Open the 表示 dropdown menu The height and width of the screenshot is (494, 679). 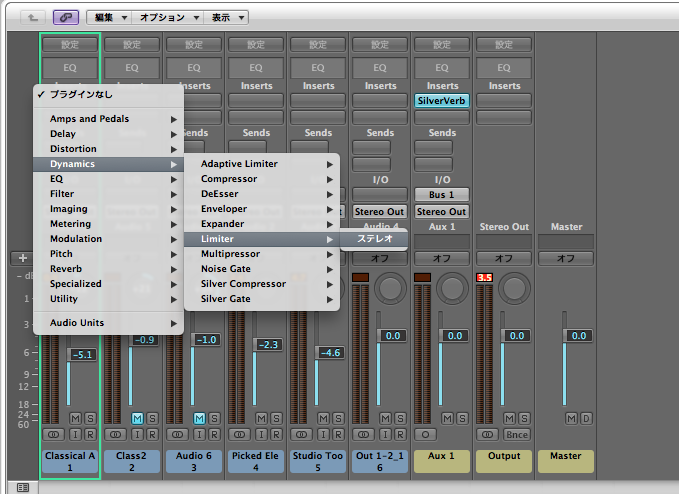226,17
